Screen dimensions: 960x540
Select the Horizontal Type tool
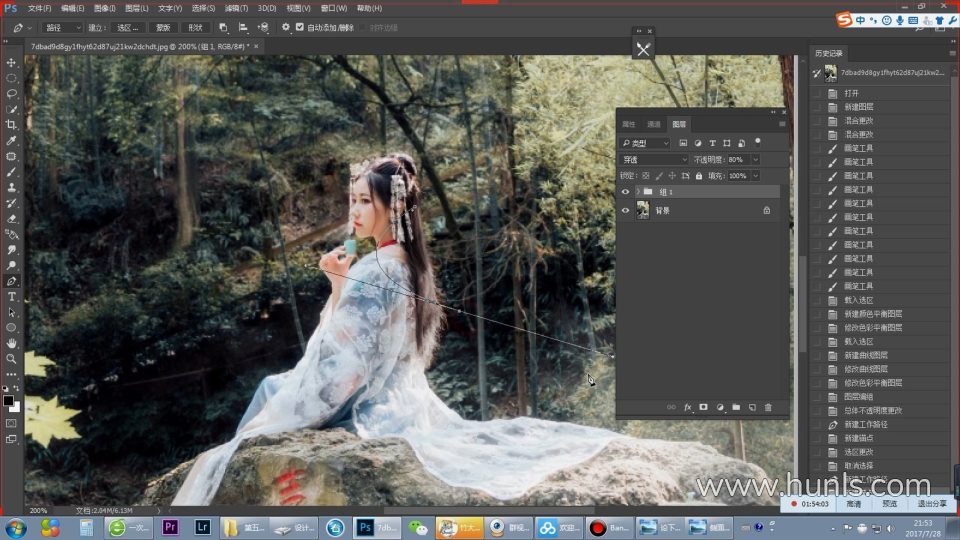11,297
